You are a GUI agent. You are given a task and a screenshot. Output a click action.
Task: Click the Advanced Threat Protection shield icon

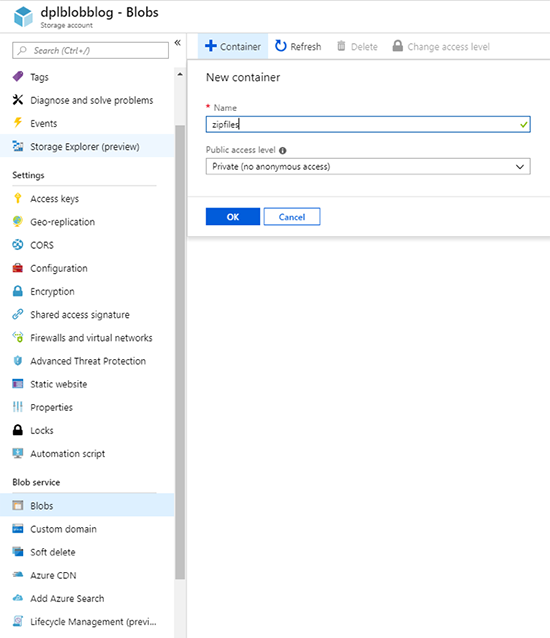click(x=18, y=361)
